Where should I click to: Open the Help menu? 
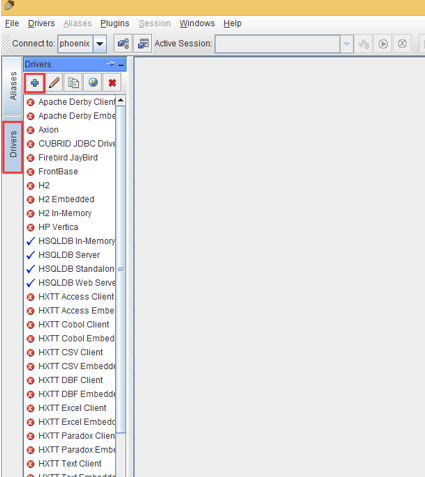coord(232,23)
